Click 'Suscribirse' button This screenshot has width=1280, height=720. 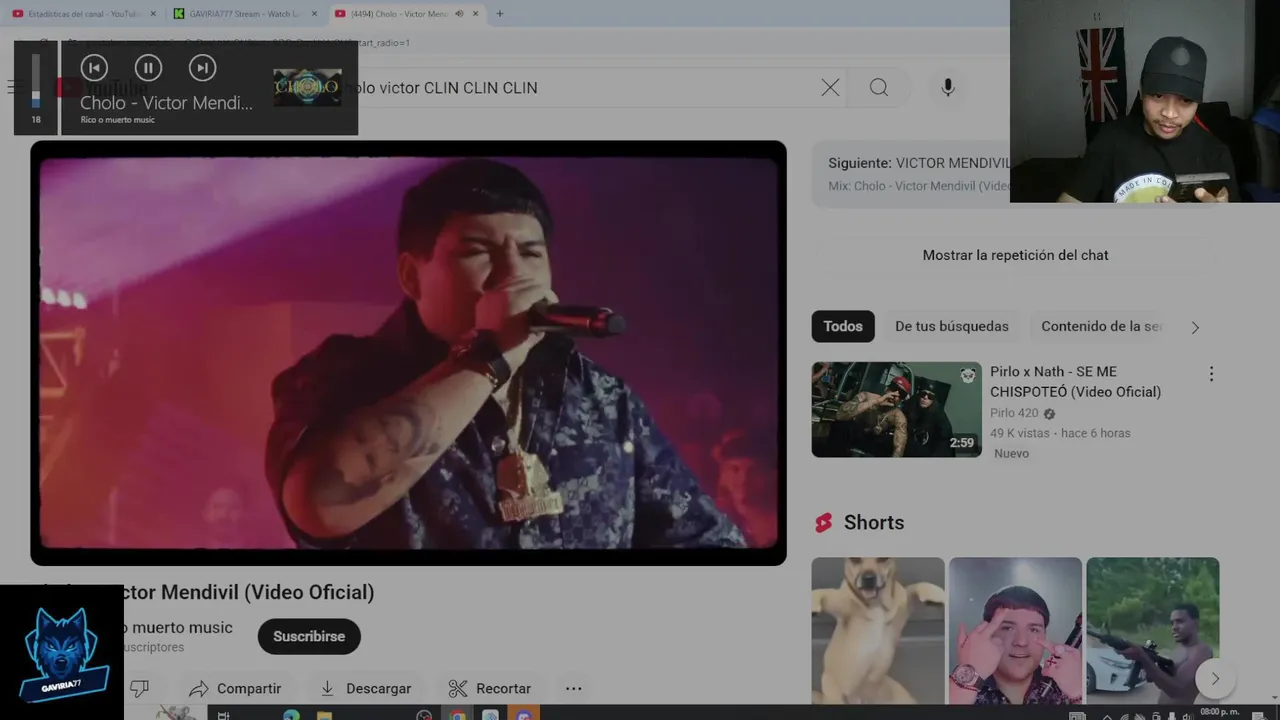coord(309,636)
